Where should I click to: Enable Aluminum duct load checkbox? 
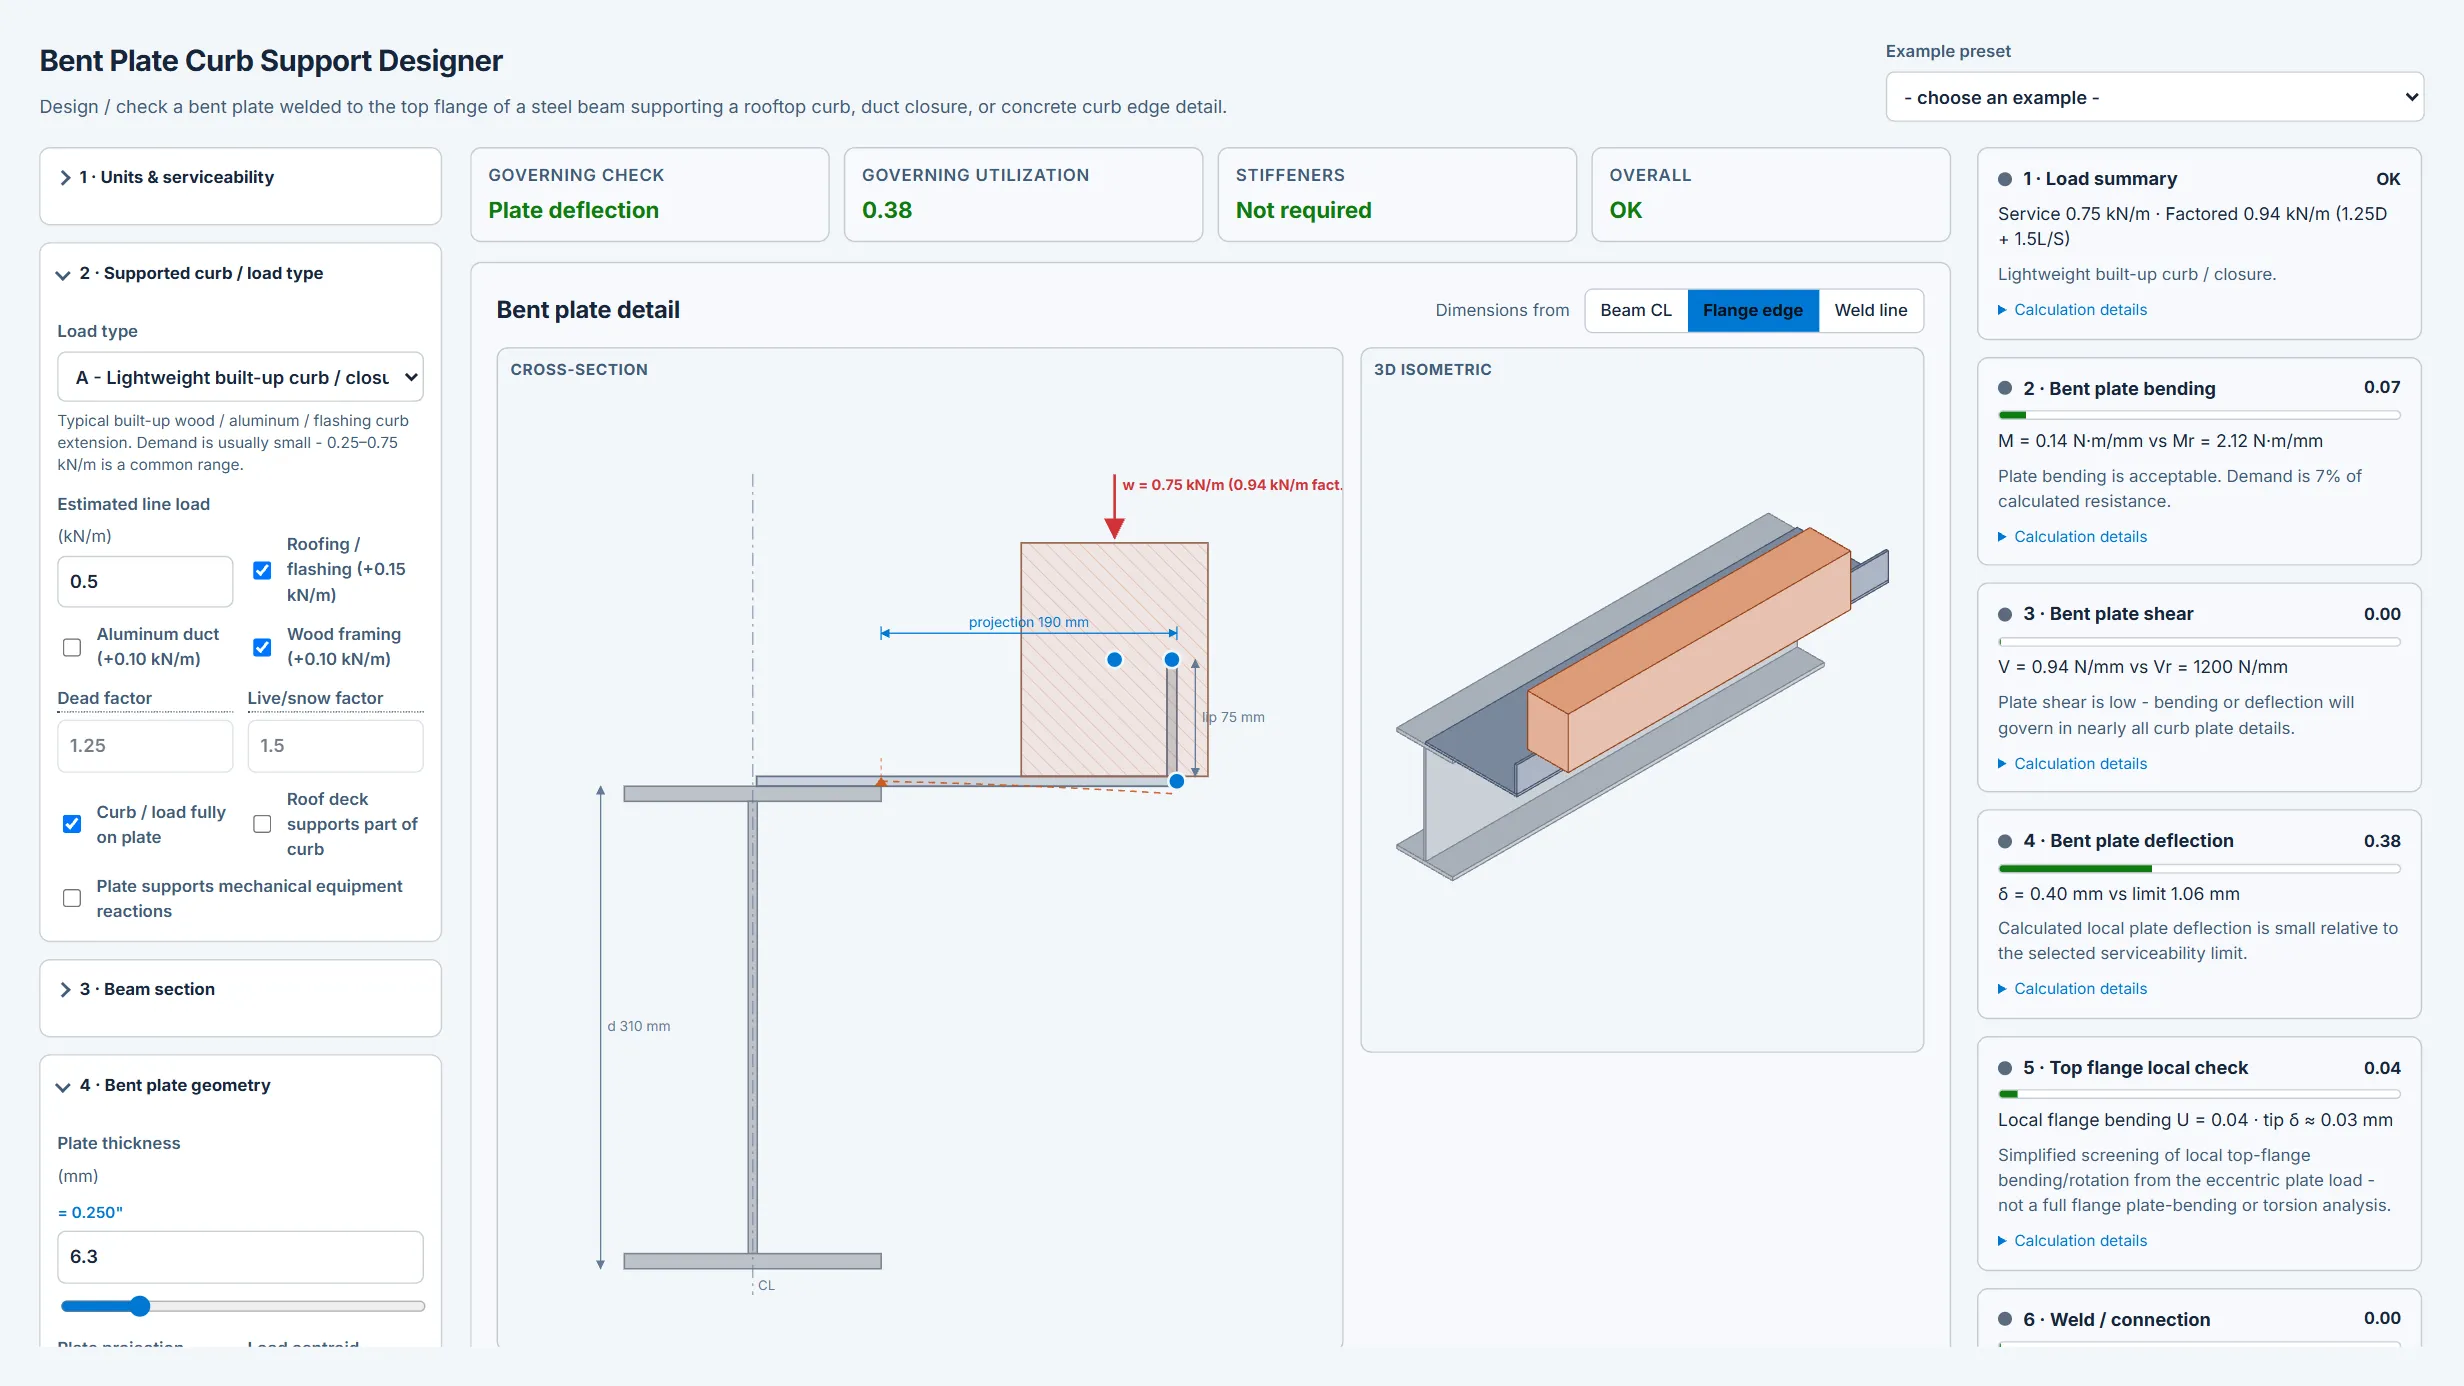click(72, 647)
